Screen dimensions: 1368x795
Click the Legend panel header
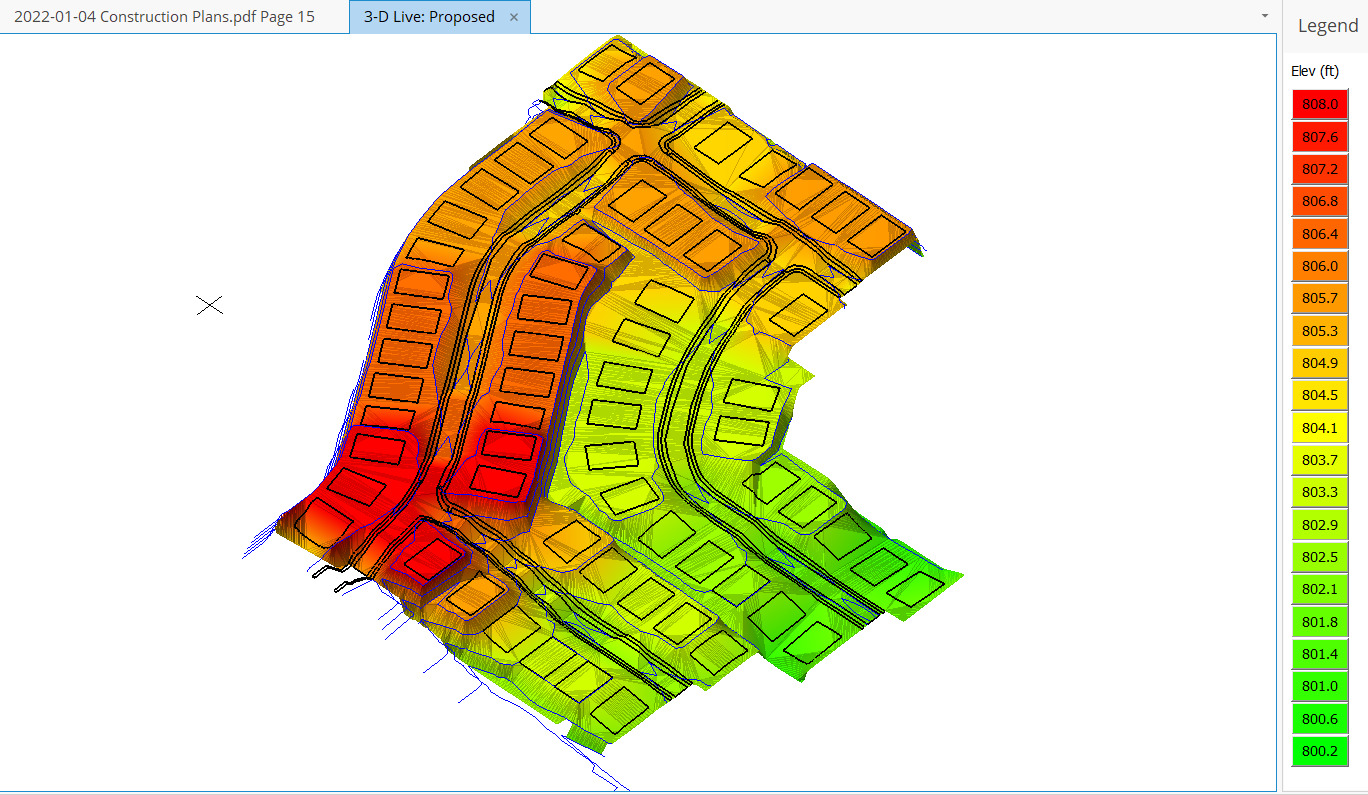[1327, 26]
